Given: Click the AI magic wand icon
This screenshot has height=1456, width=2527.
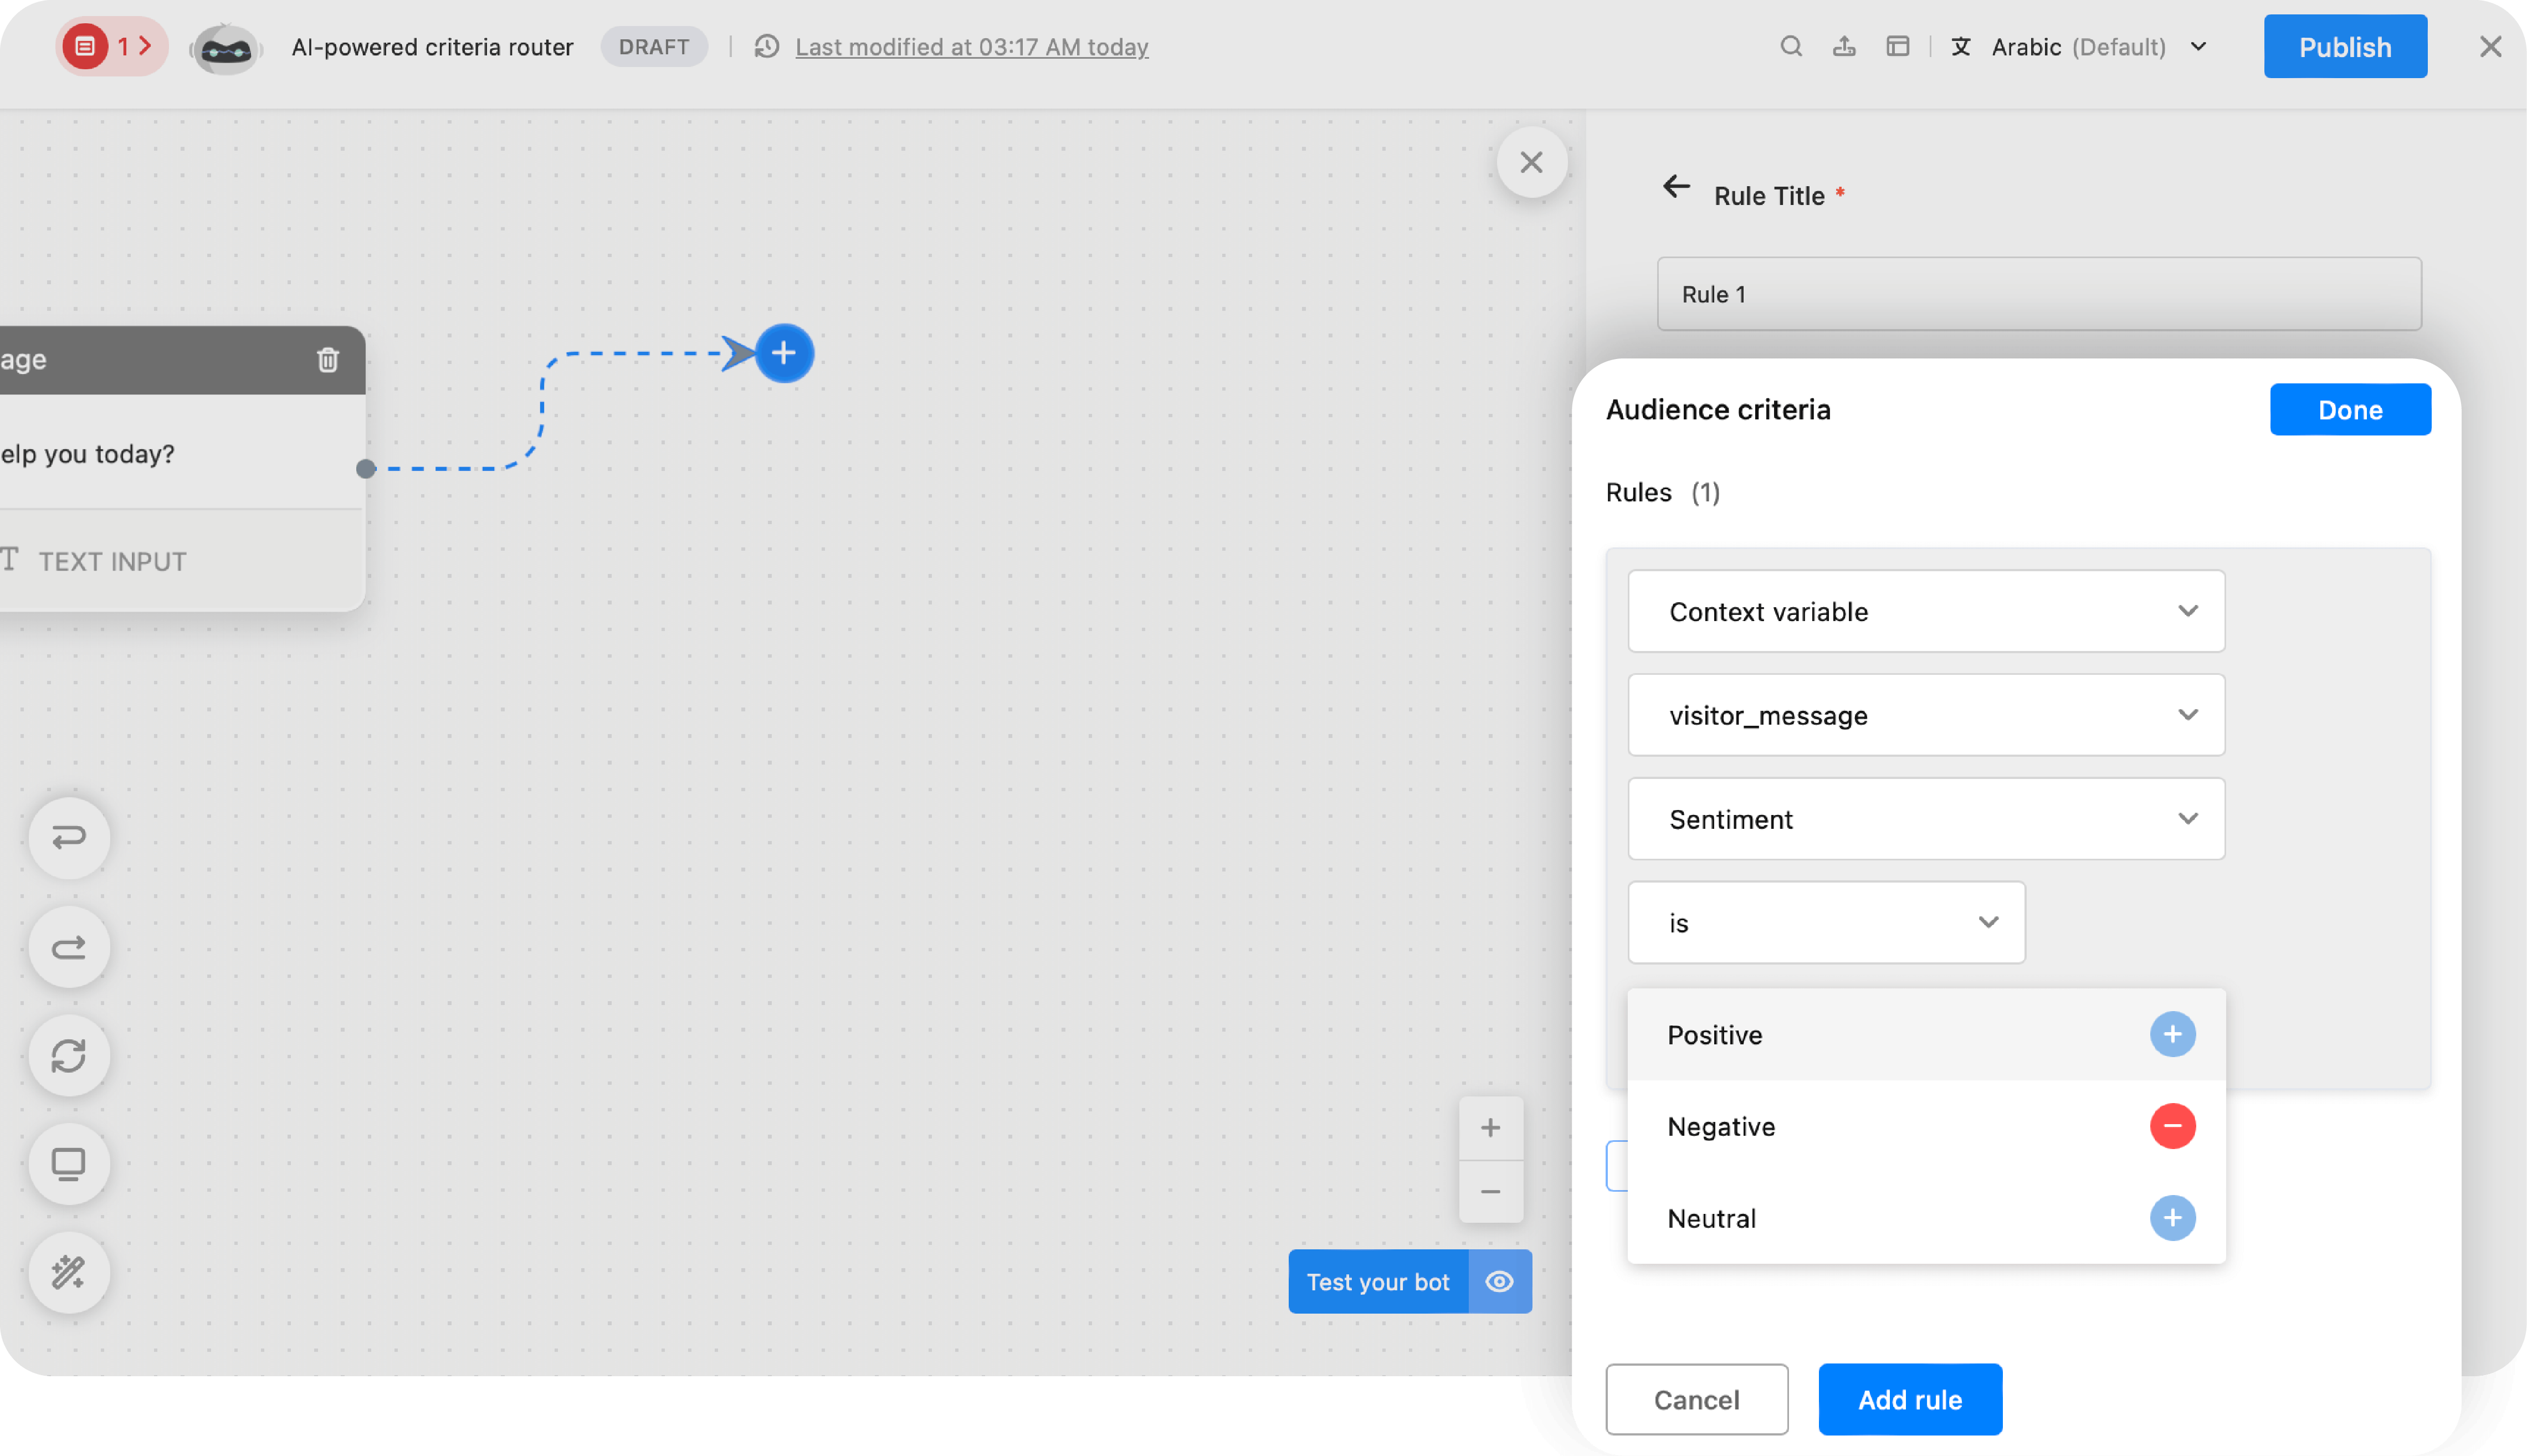Looking at the screenshot, I should coord(68,1272).
